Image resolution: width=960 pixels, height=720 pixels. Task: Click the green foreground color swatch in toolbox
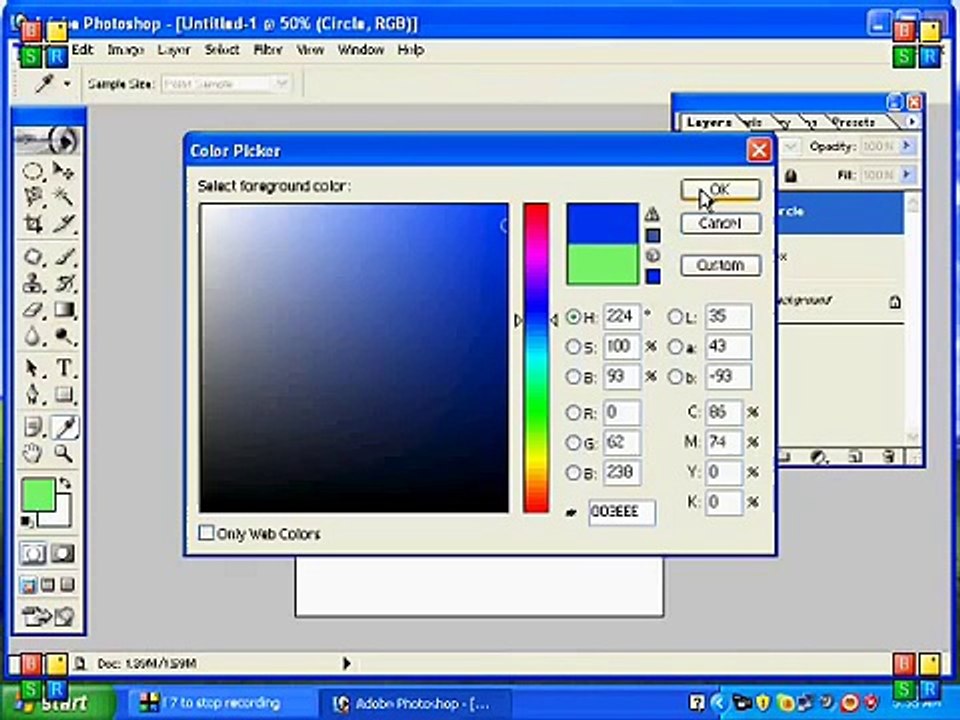38,495
